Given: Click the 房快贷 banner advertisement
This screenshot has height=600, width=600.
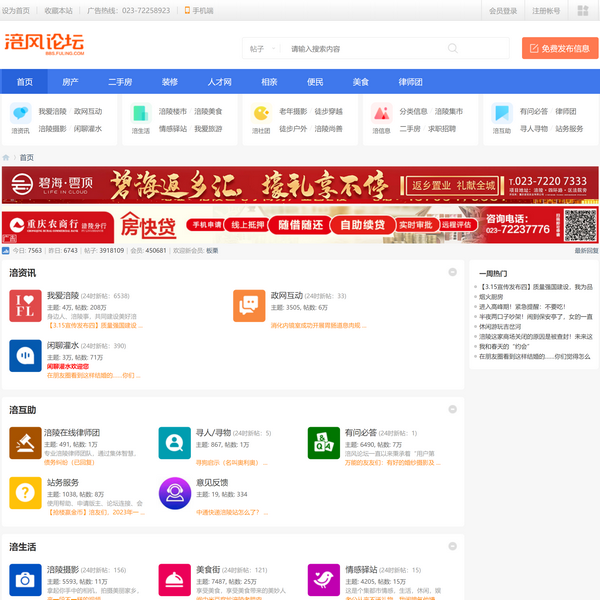Looking at the screenshot, I should tap(299, 226).
